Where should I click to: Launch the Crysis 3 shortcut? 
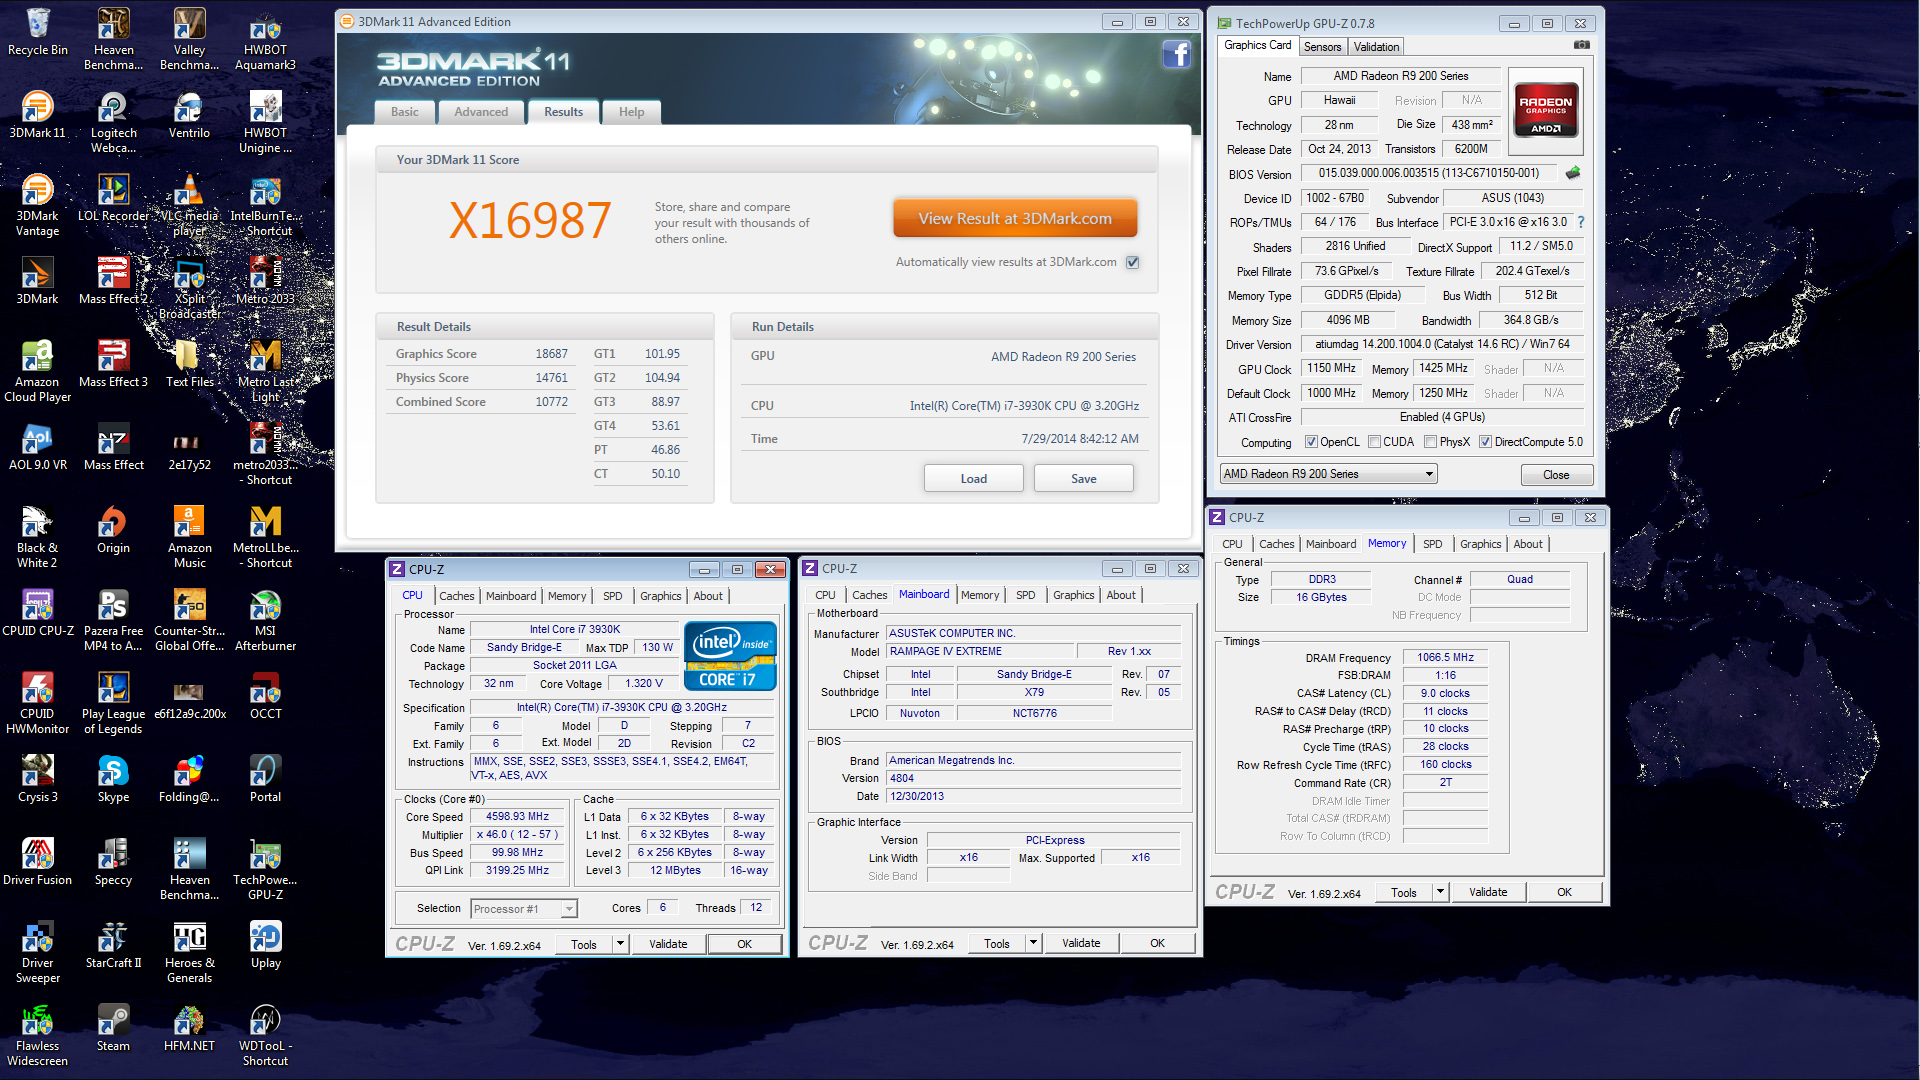tap(37, 779)
